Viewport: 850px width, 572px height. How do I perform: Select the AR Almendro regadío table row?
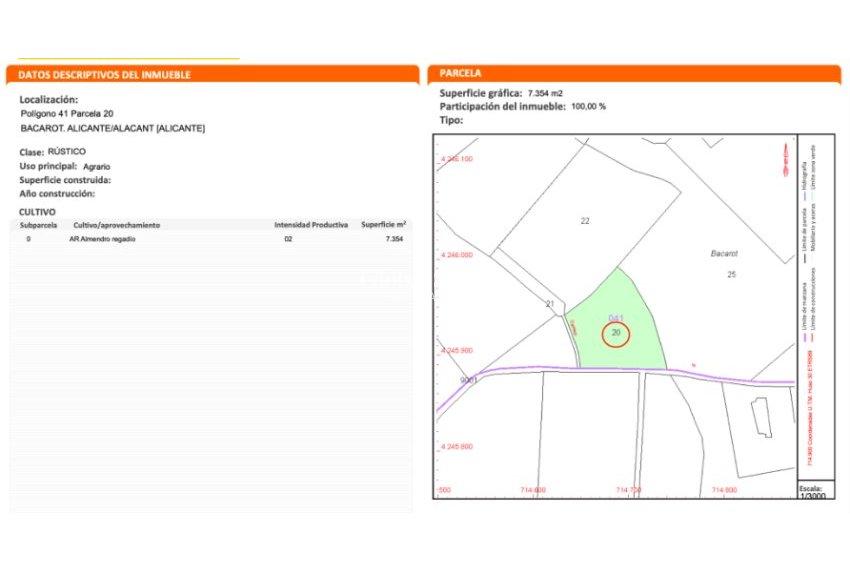point(212,240)
